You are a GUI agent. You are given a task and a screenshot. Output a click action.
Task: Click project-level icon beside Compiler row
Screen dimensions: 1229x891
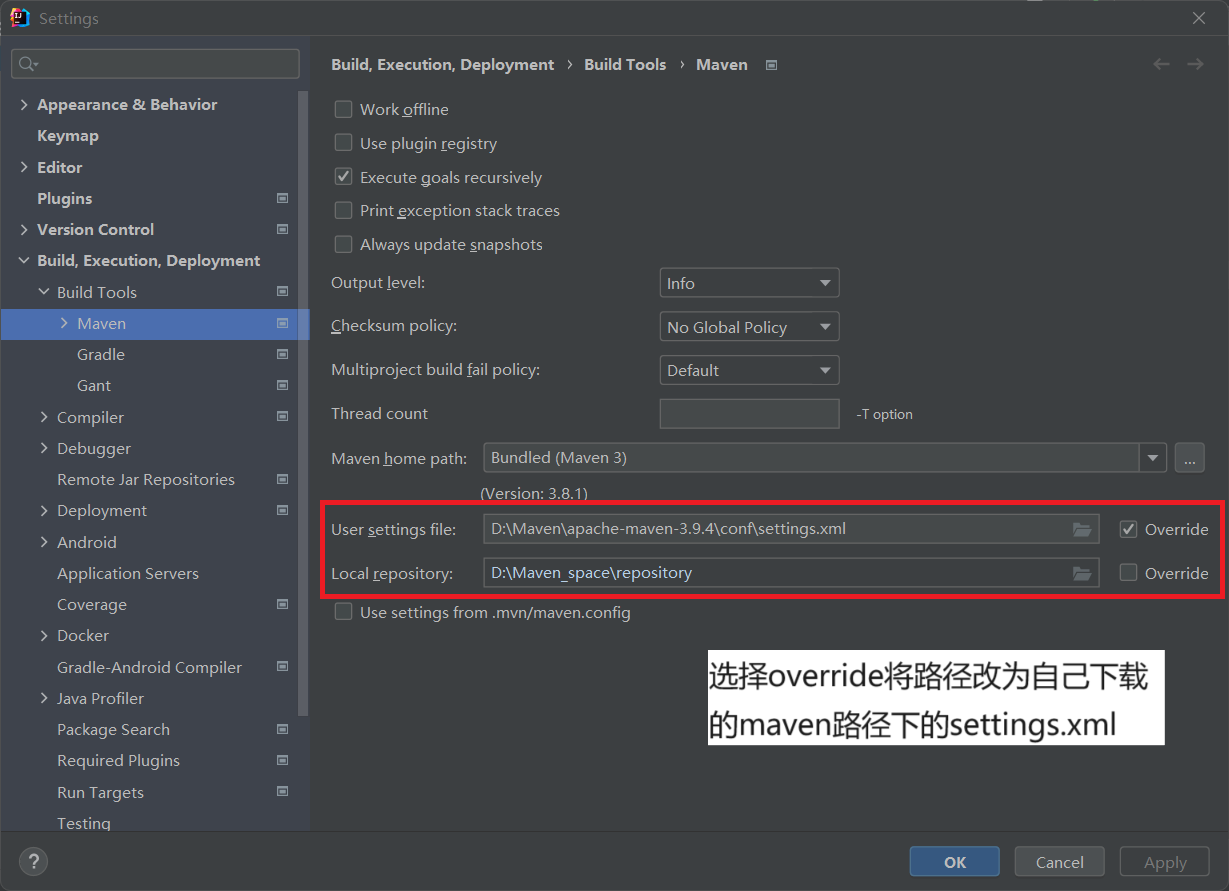282,417
